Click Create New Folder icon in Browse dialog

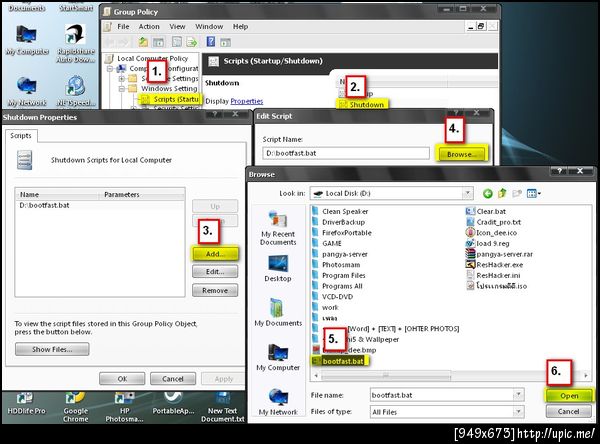517,193
